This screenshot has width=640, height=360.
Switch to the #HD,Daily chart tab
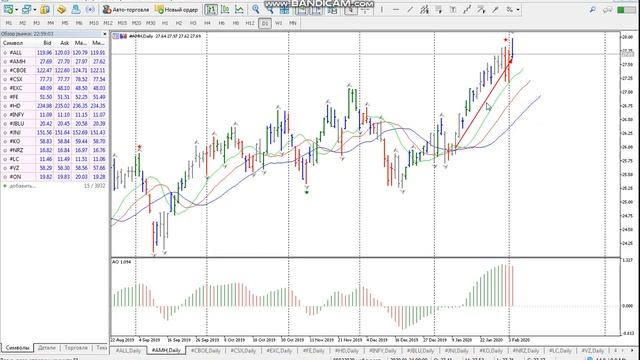tap(346, 351)
